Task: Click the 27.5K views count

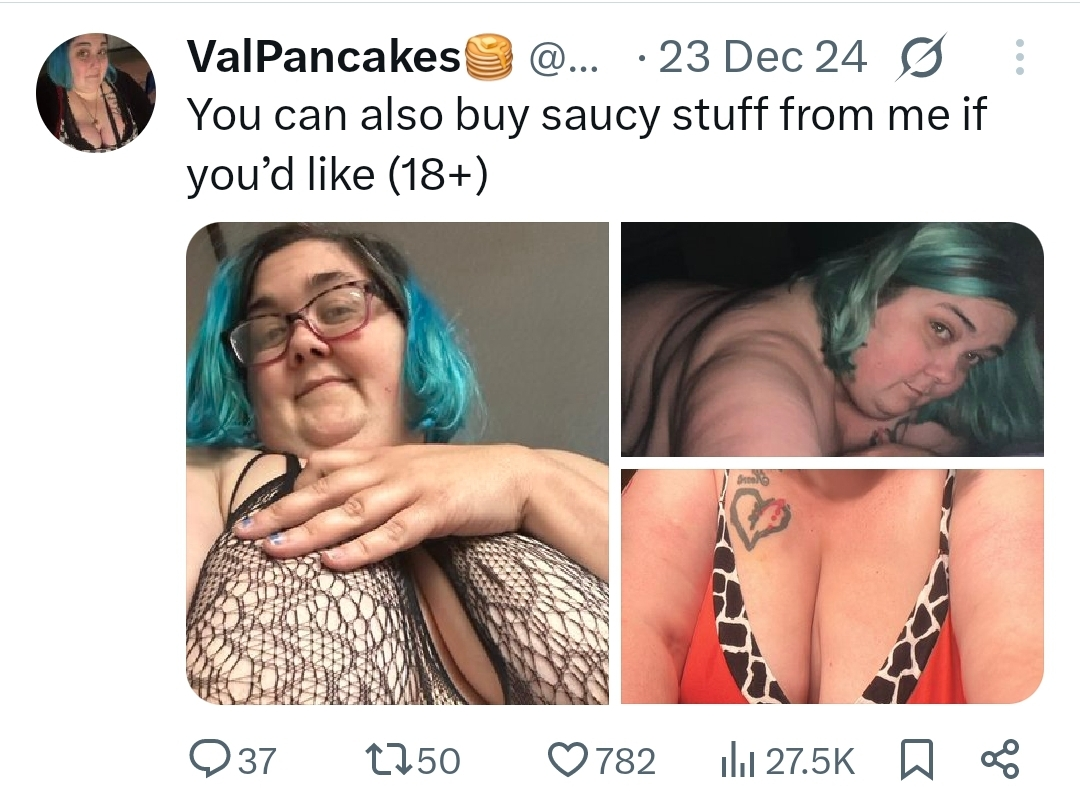Action: [x=810, y=761]
